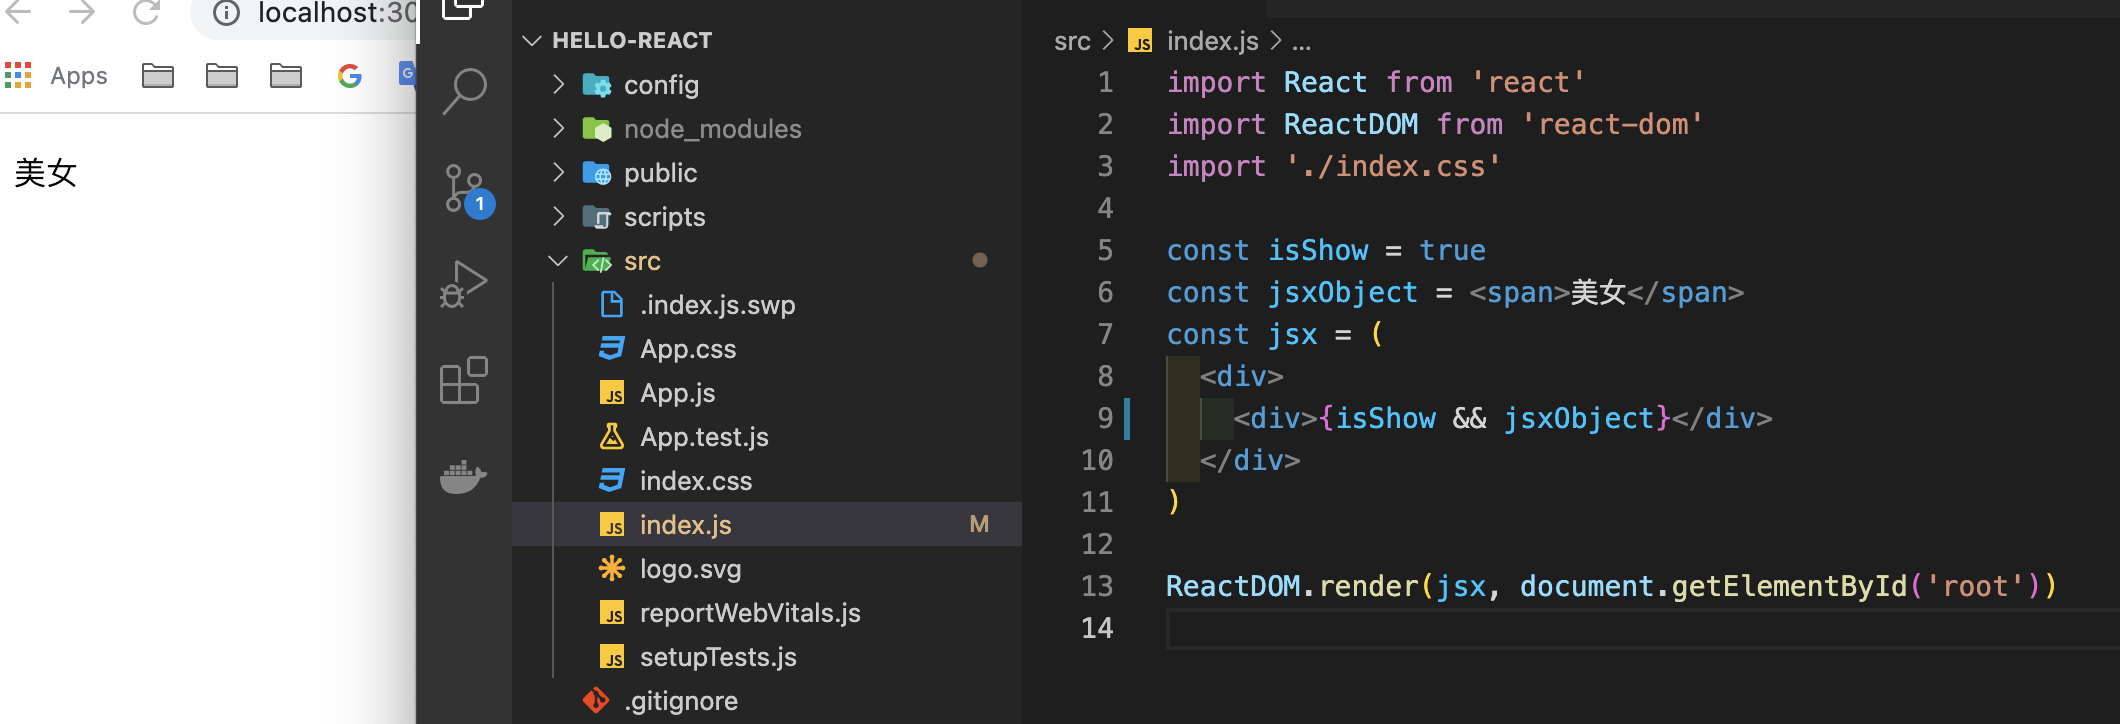
Task: Click the .gitignore git icon
Action: (x=596, y=701)
